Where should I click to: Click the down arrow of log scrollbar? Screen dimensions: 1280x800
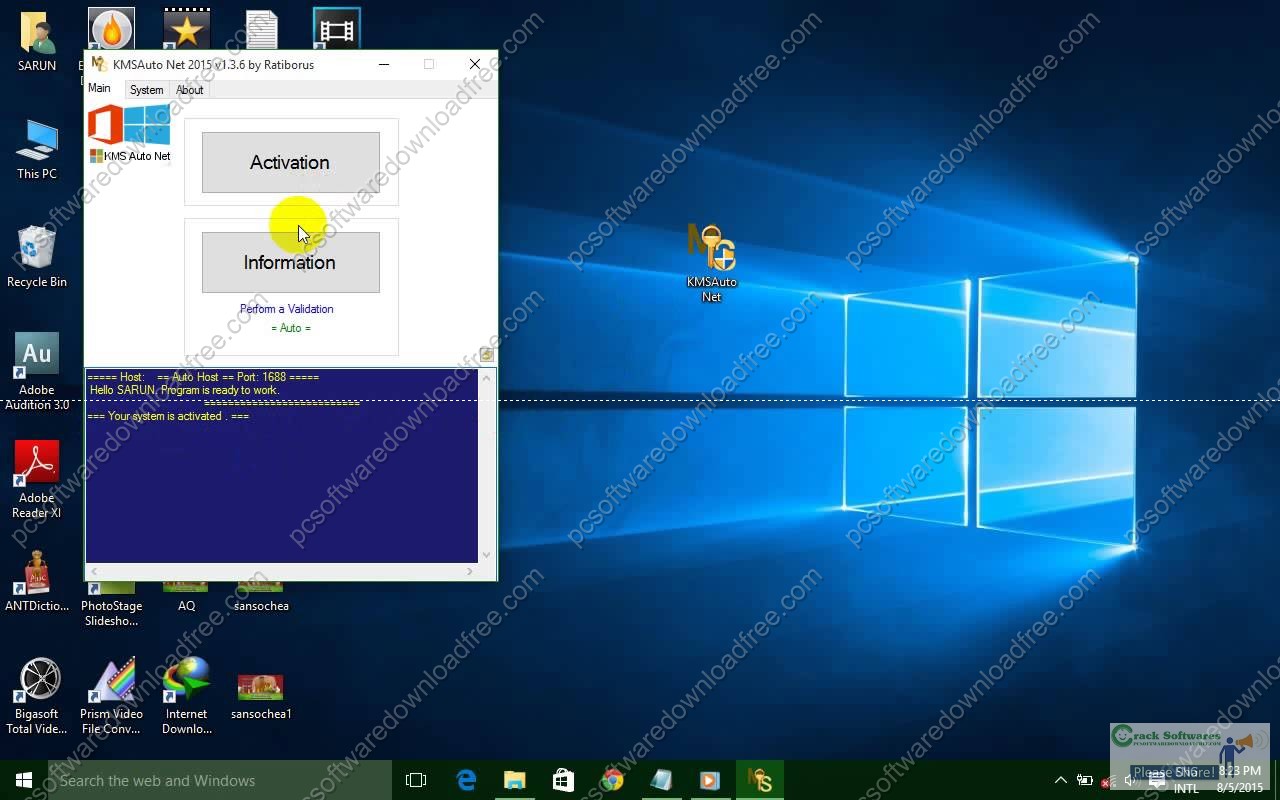coord(487,555)
